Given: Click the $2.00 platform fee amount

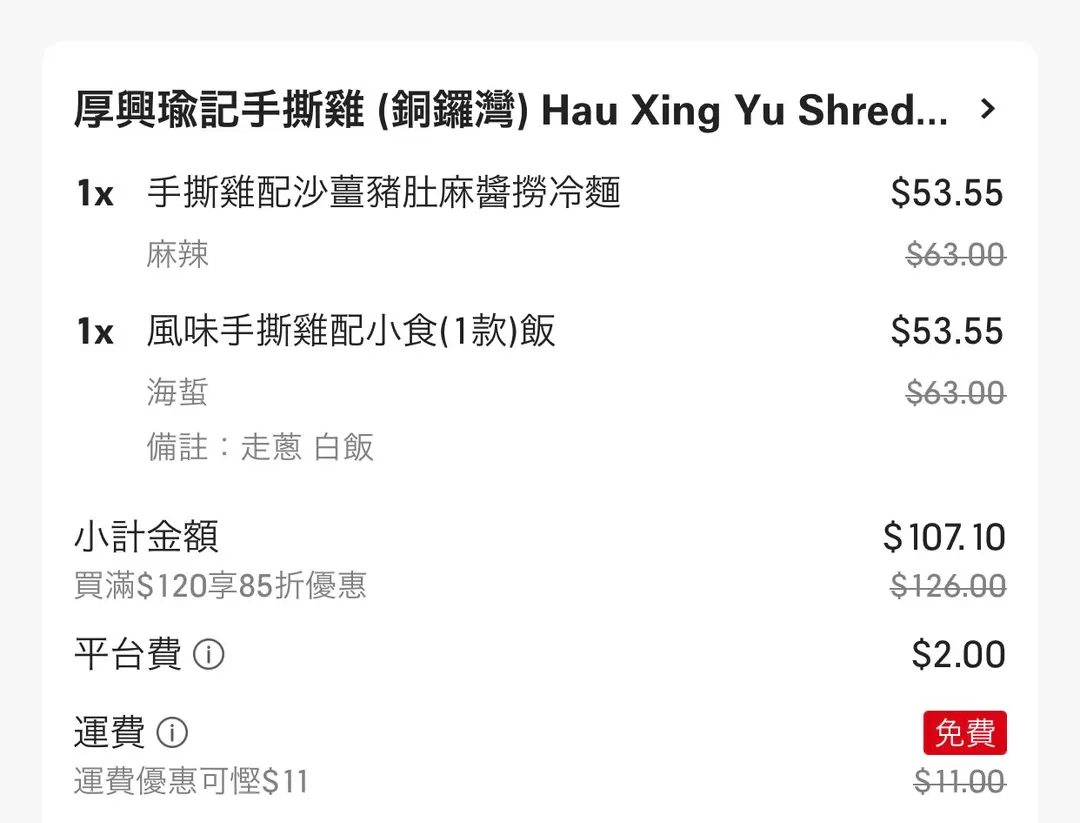Looking at the screenshot, I should (x=959, y=654).
